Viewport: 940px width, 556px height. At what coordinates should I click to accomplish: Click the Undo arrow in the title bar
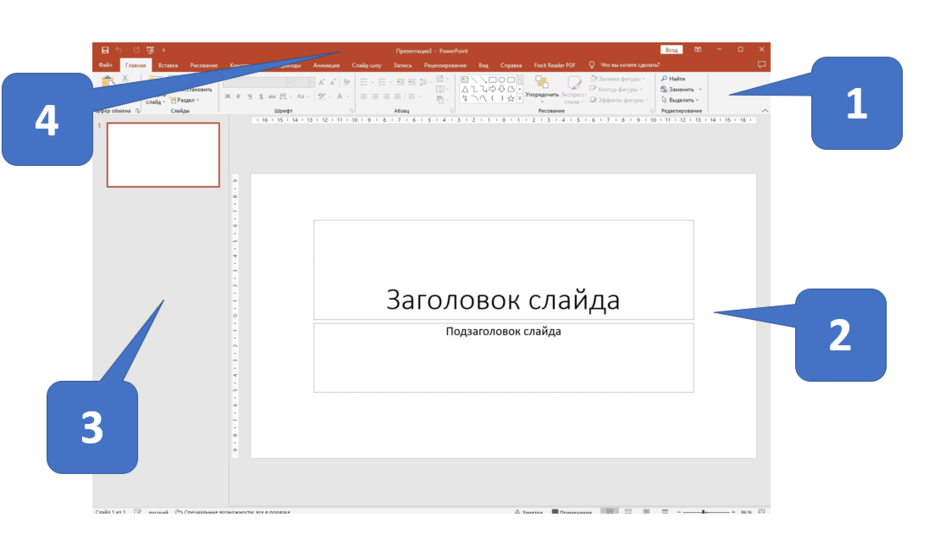click(x=119, y=50)
